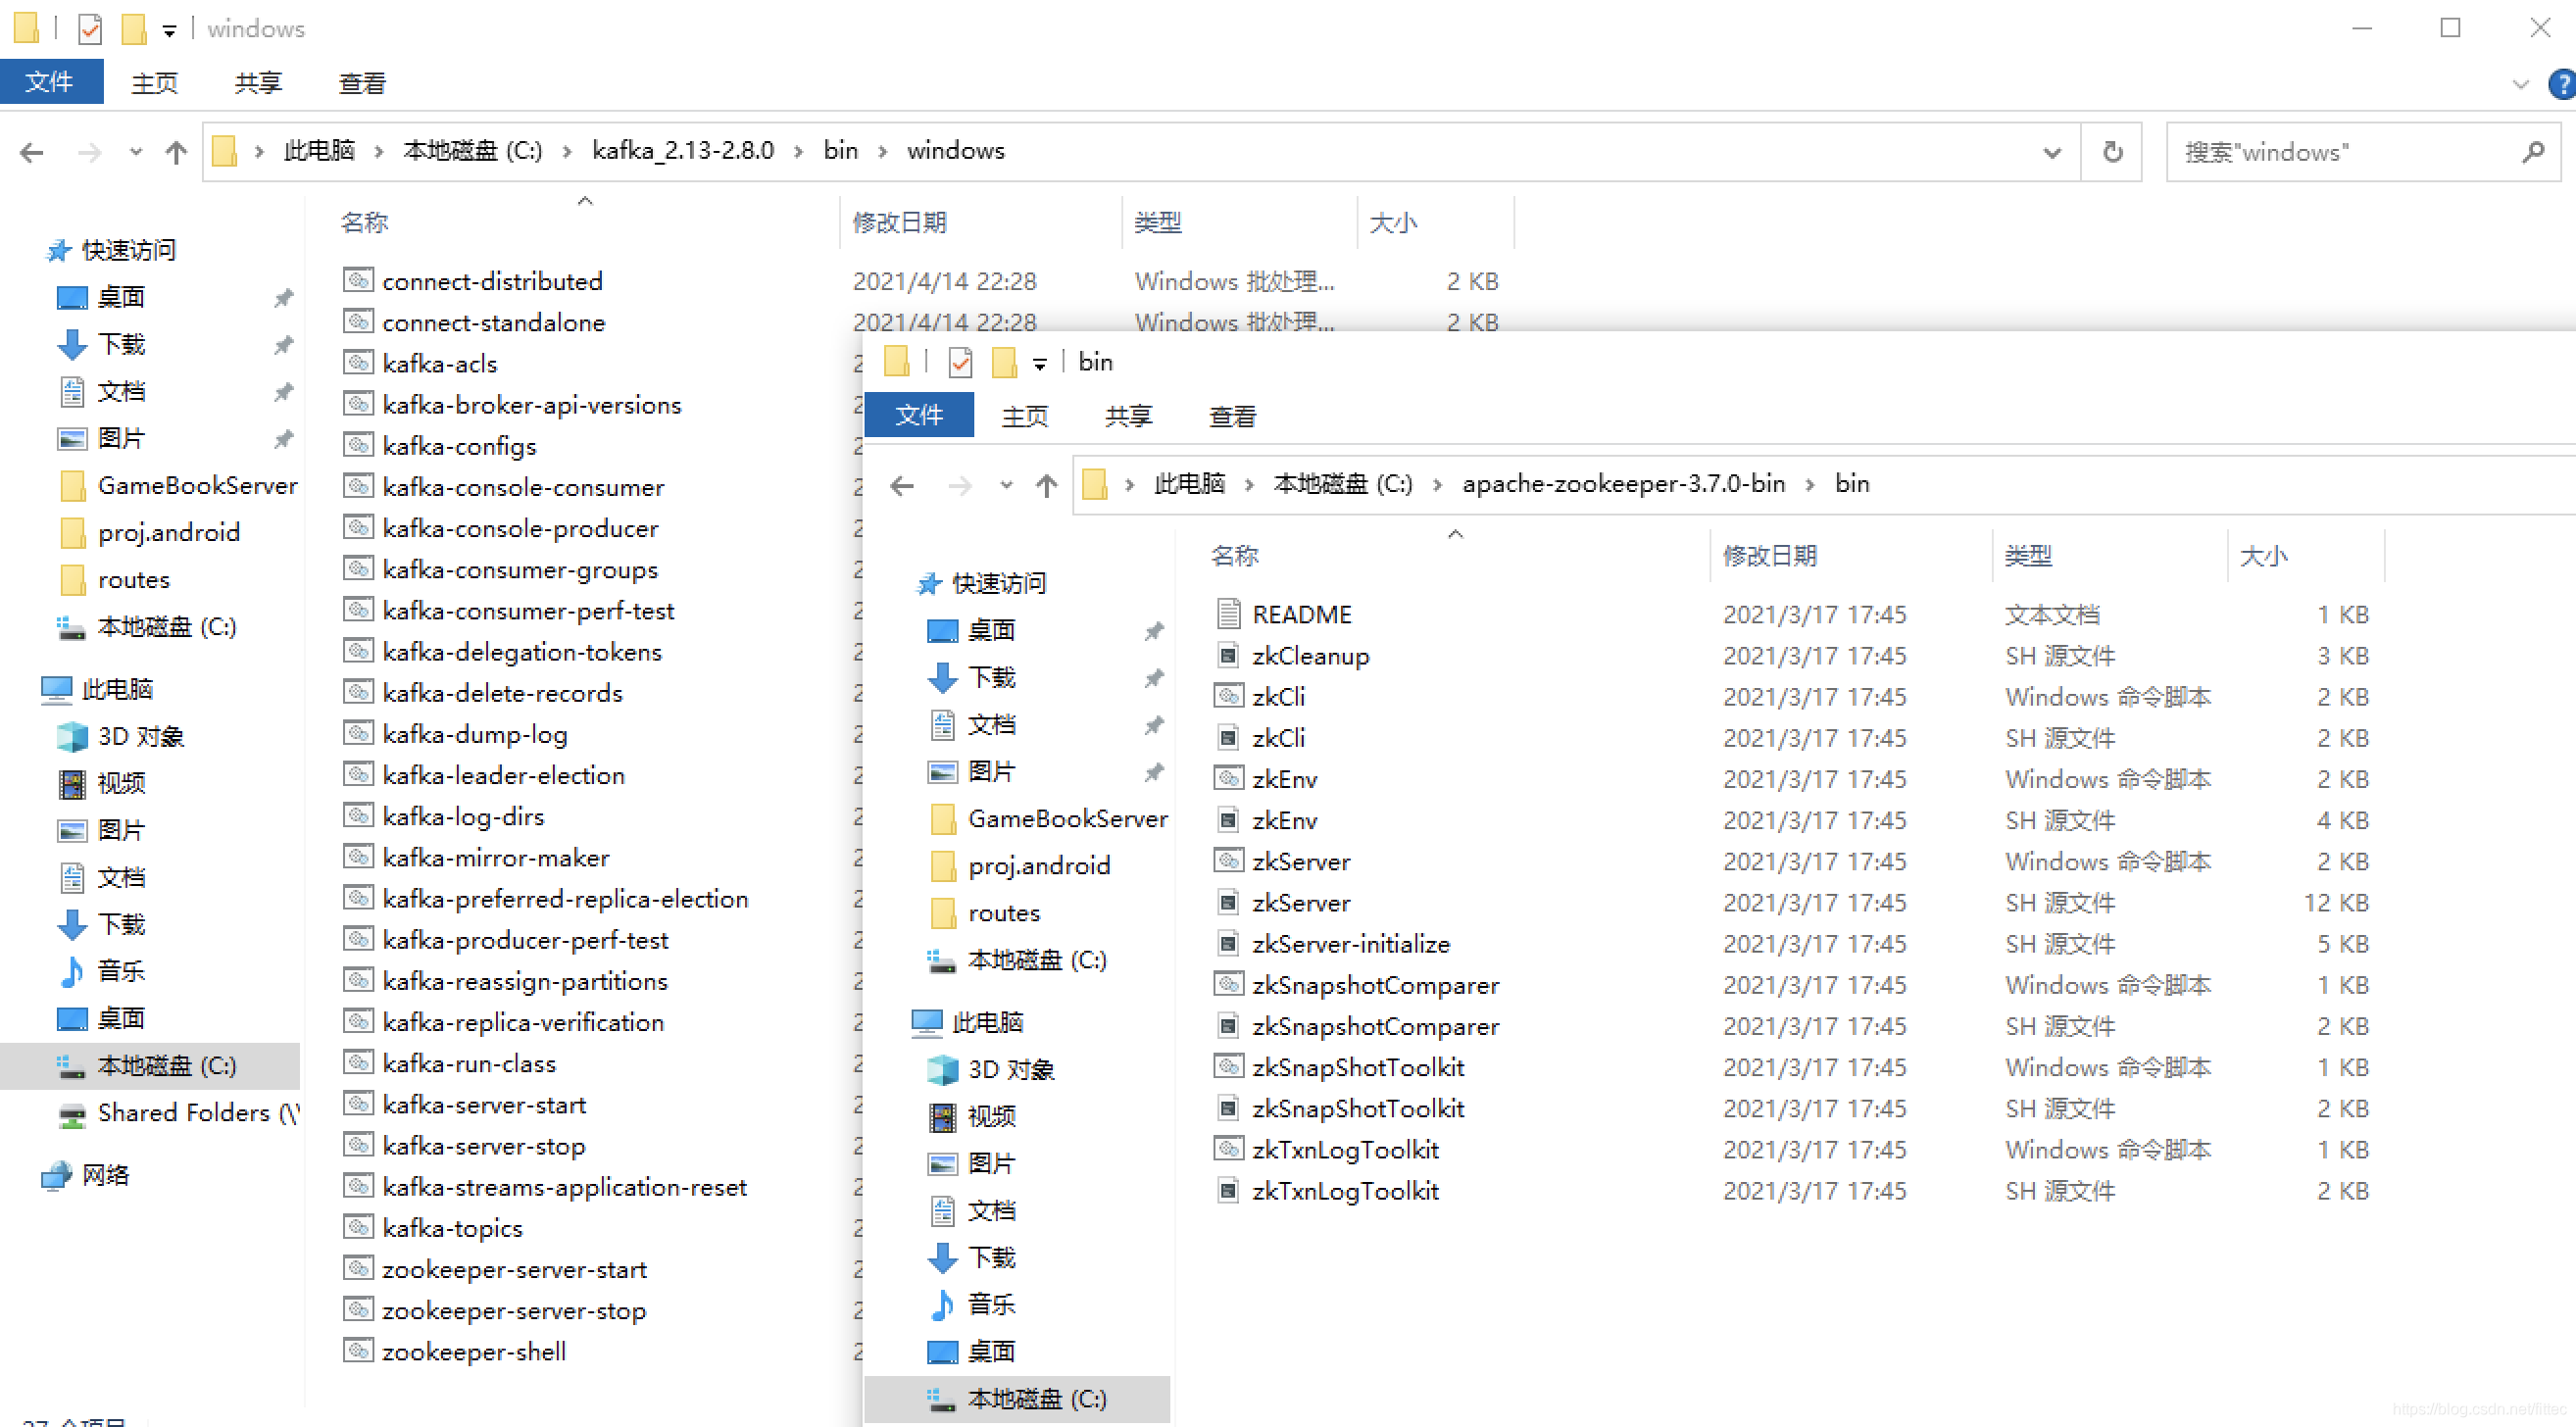The image size is (2576, 1427).
Task: Select zkSnapshotComparer Windows command script row
Action: pyautogui.click(x=1791, y=985)
